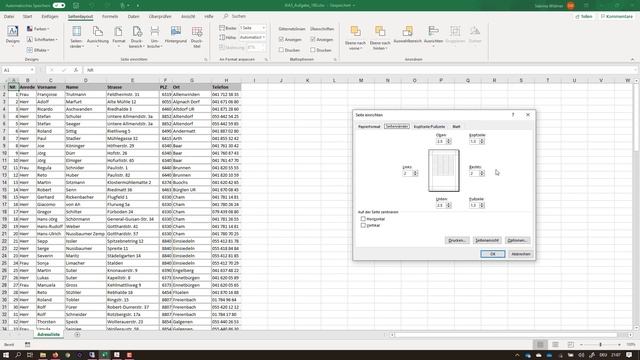Click the Drucken... button in dialog
This screenshot has height=360, width=640.
point(457,240)
